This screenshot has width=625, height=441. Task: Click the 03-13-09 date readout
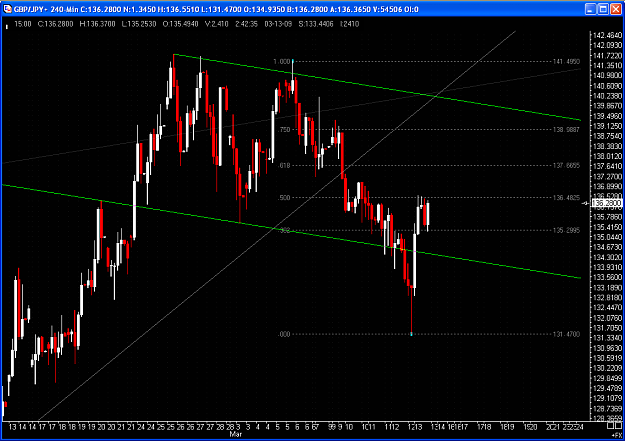278,24
